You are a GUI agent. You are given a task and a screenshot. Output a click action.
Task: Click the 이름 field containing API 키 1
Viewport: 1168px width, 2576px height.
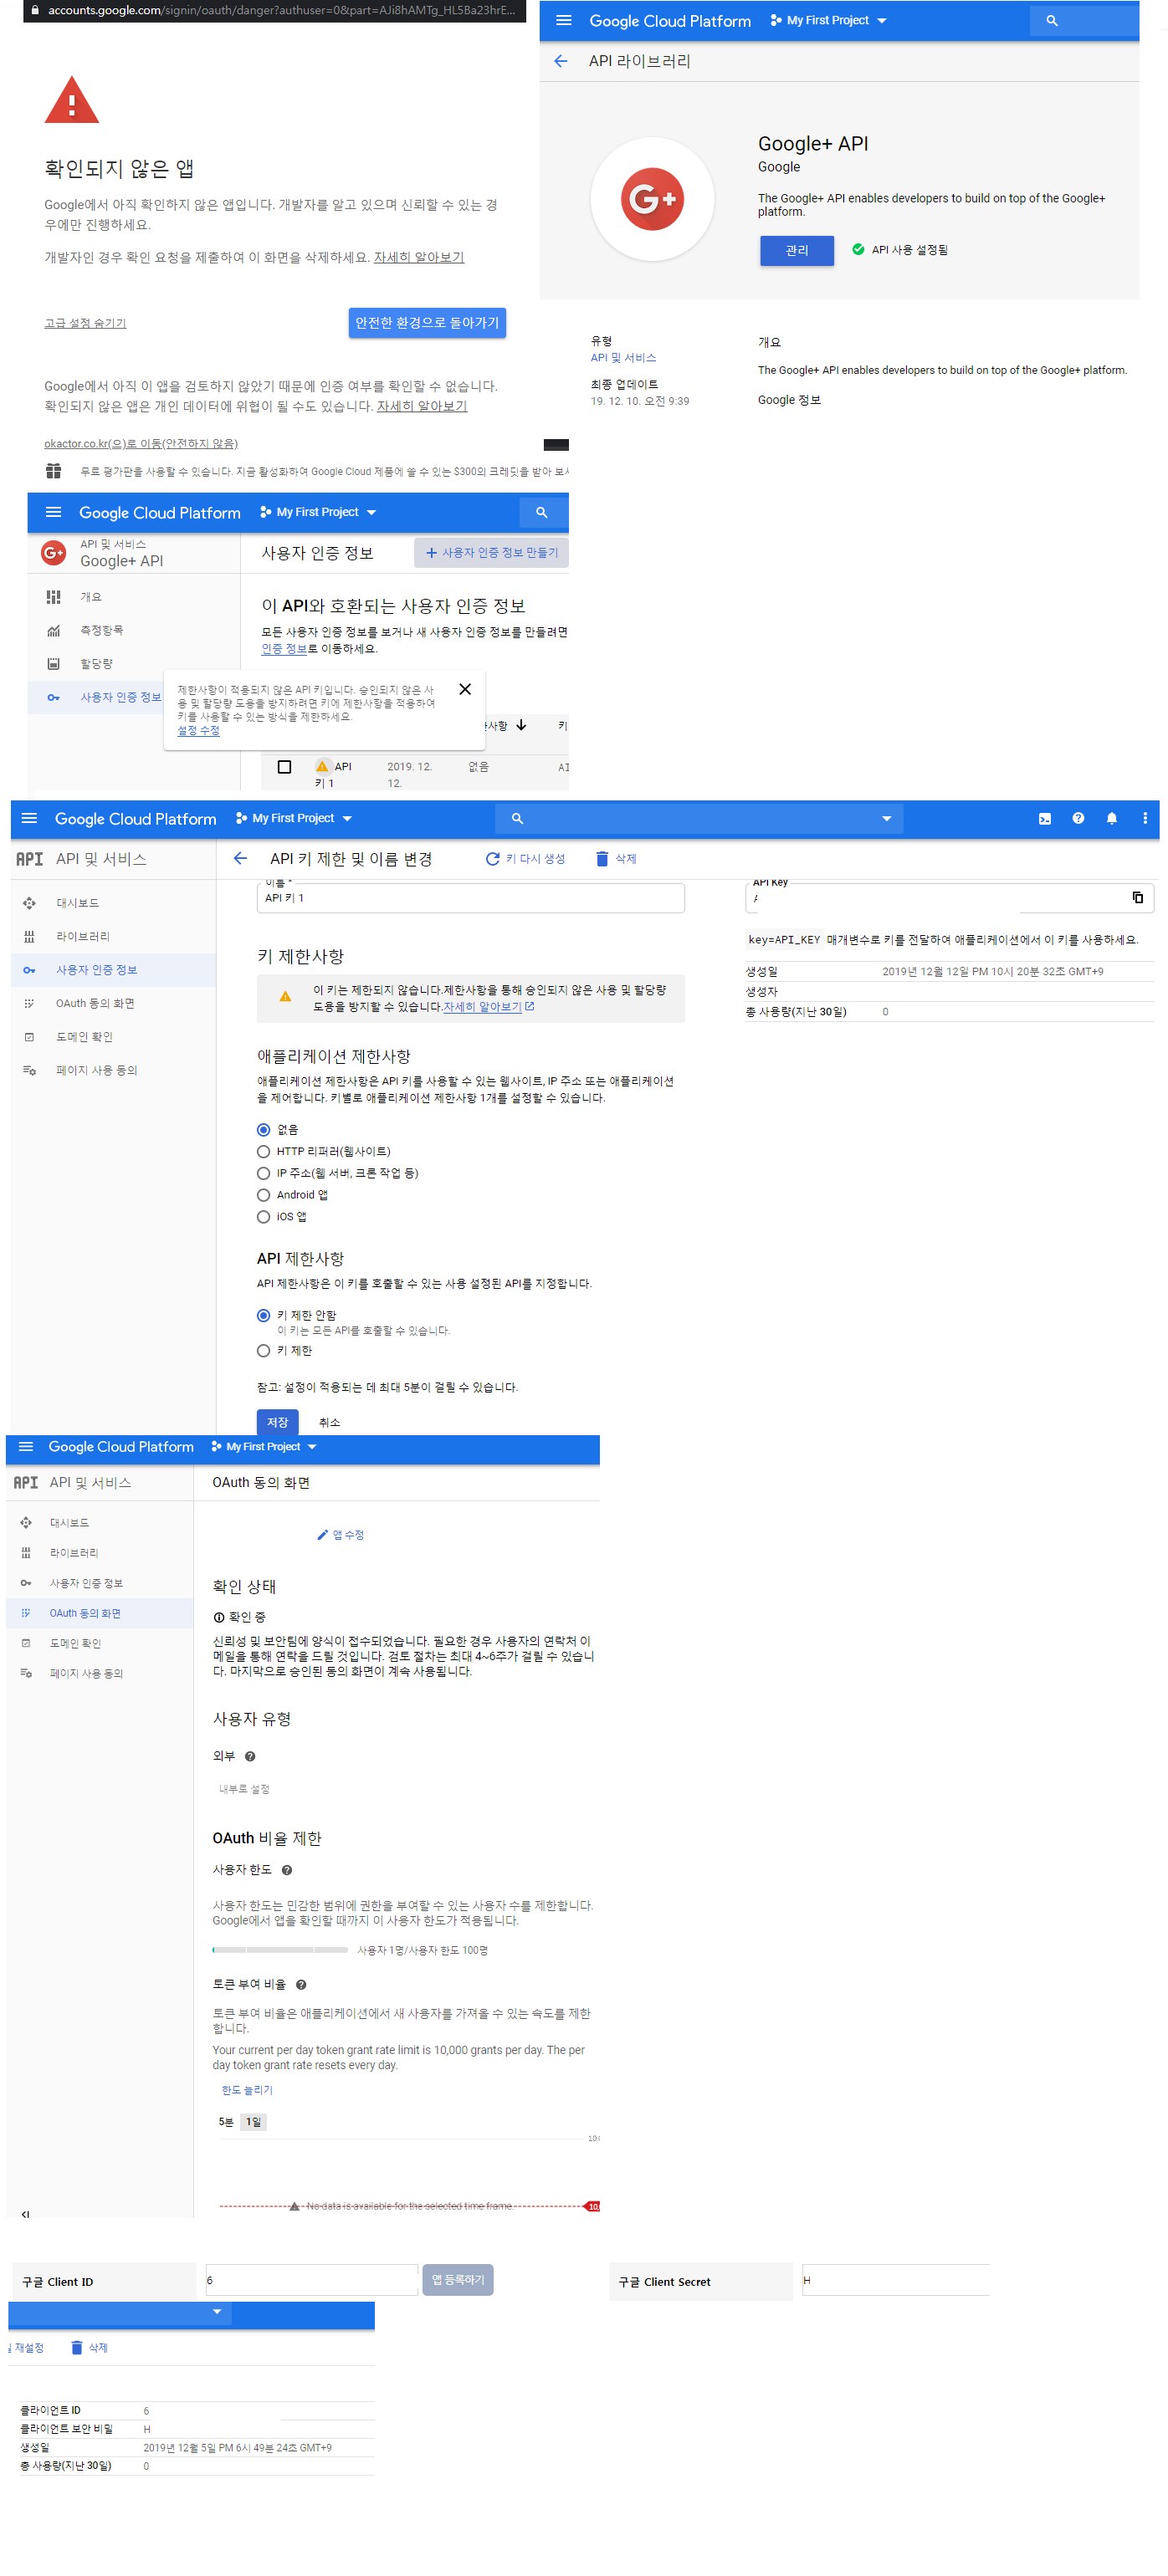(x=471, y=898)
